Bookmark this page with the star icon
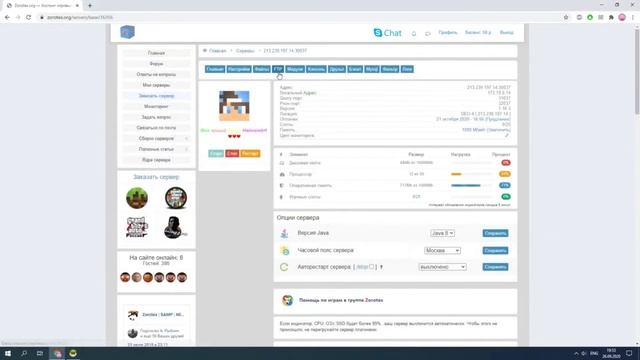This screenshot has height=360, width=640. 566,17
